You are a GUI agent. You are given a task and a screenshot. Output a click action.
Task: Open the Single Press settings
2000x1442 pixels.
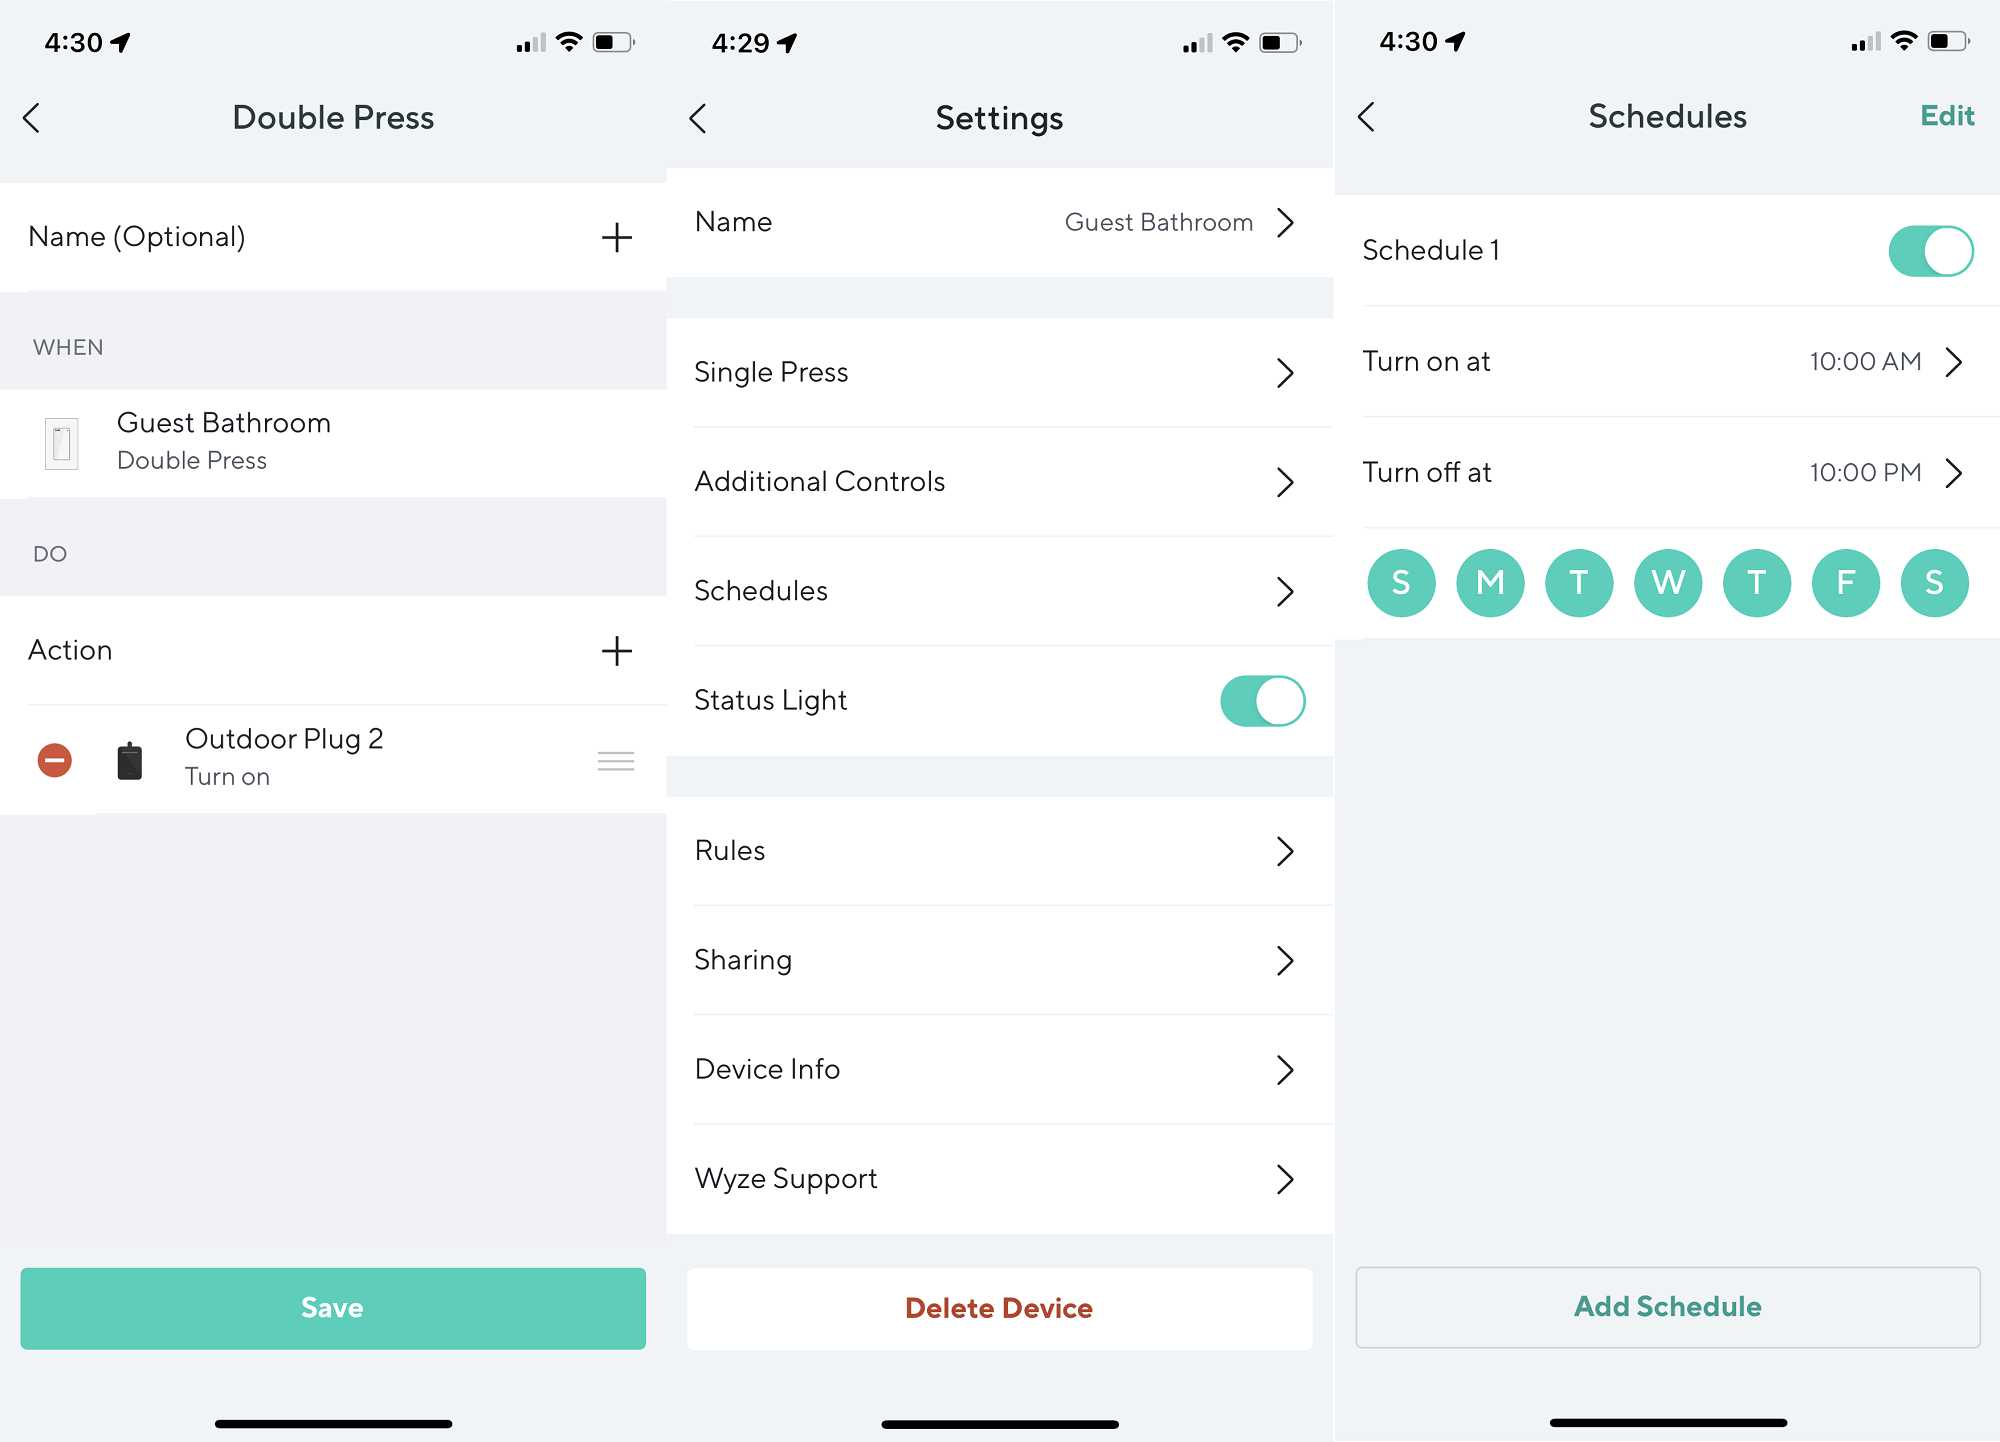(x=1000, y=373)
